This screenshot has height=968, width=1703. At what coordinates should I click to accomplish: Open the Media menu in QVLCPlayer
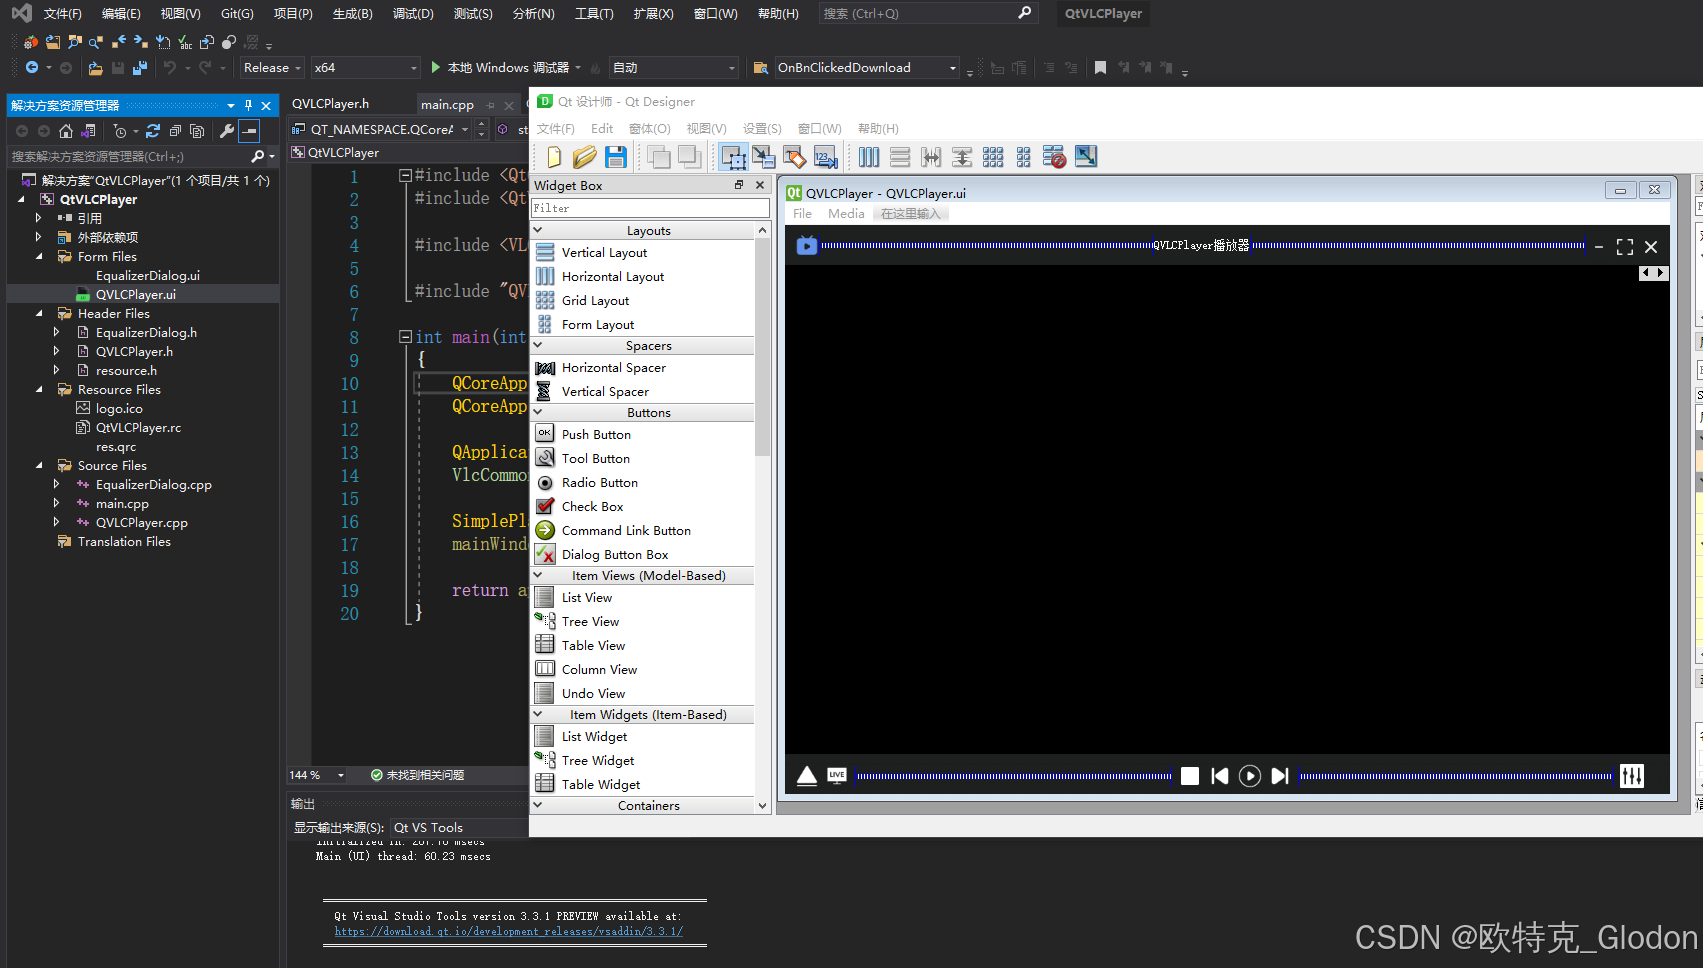point(846,213)
